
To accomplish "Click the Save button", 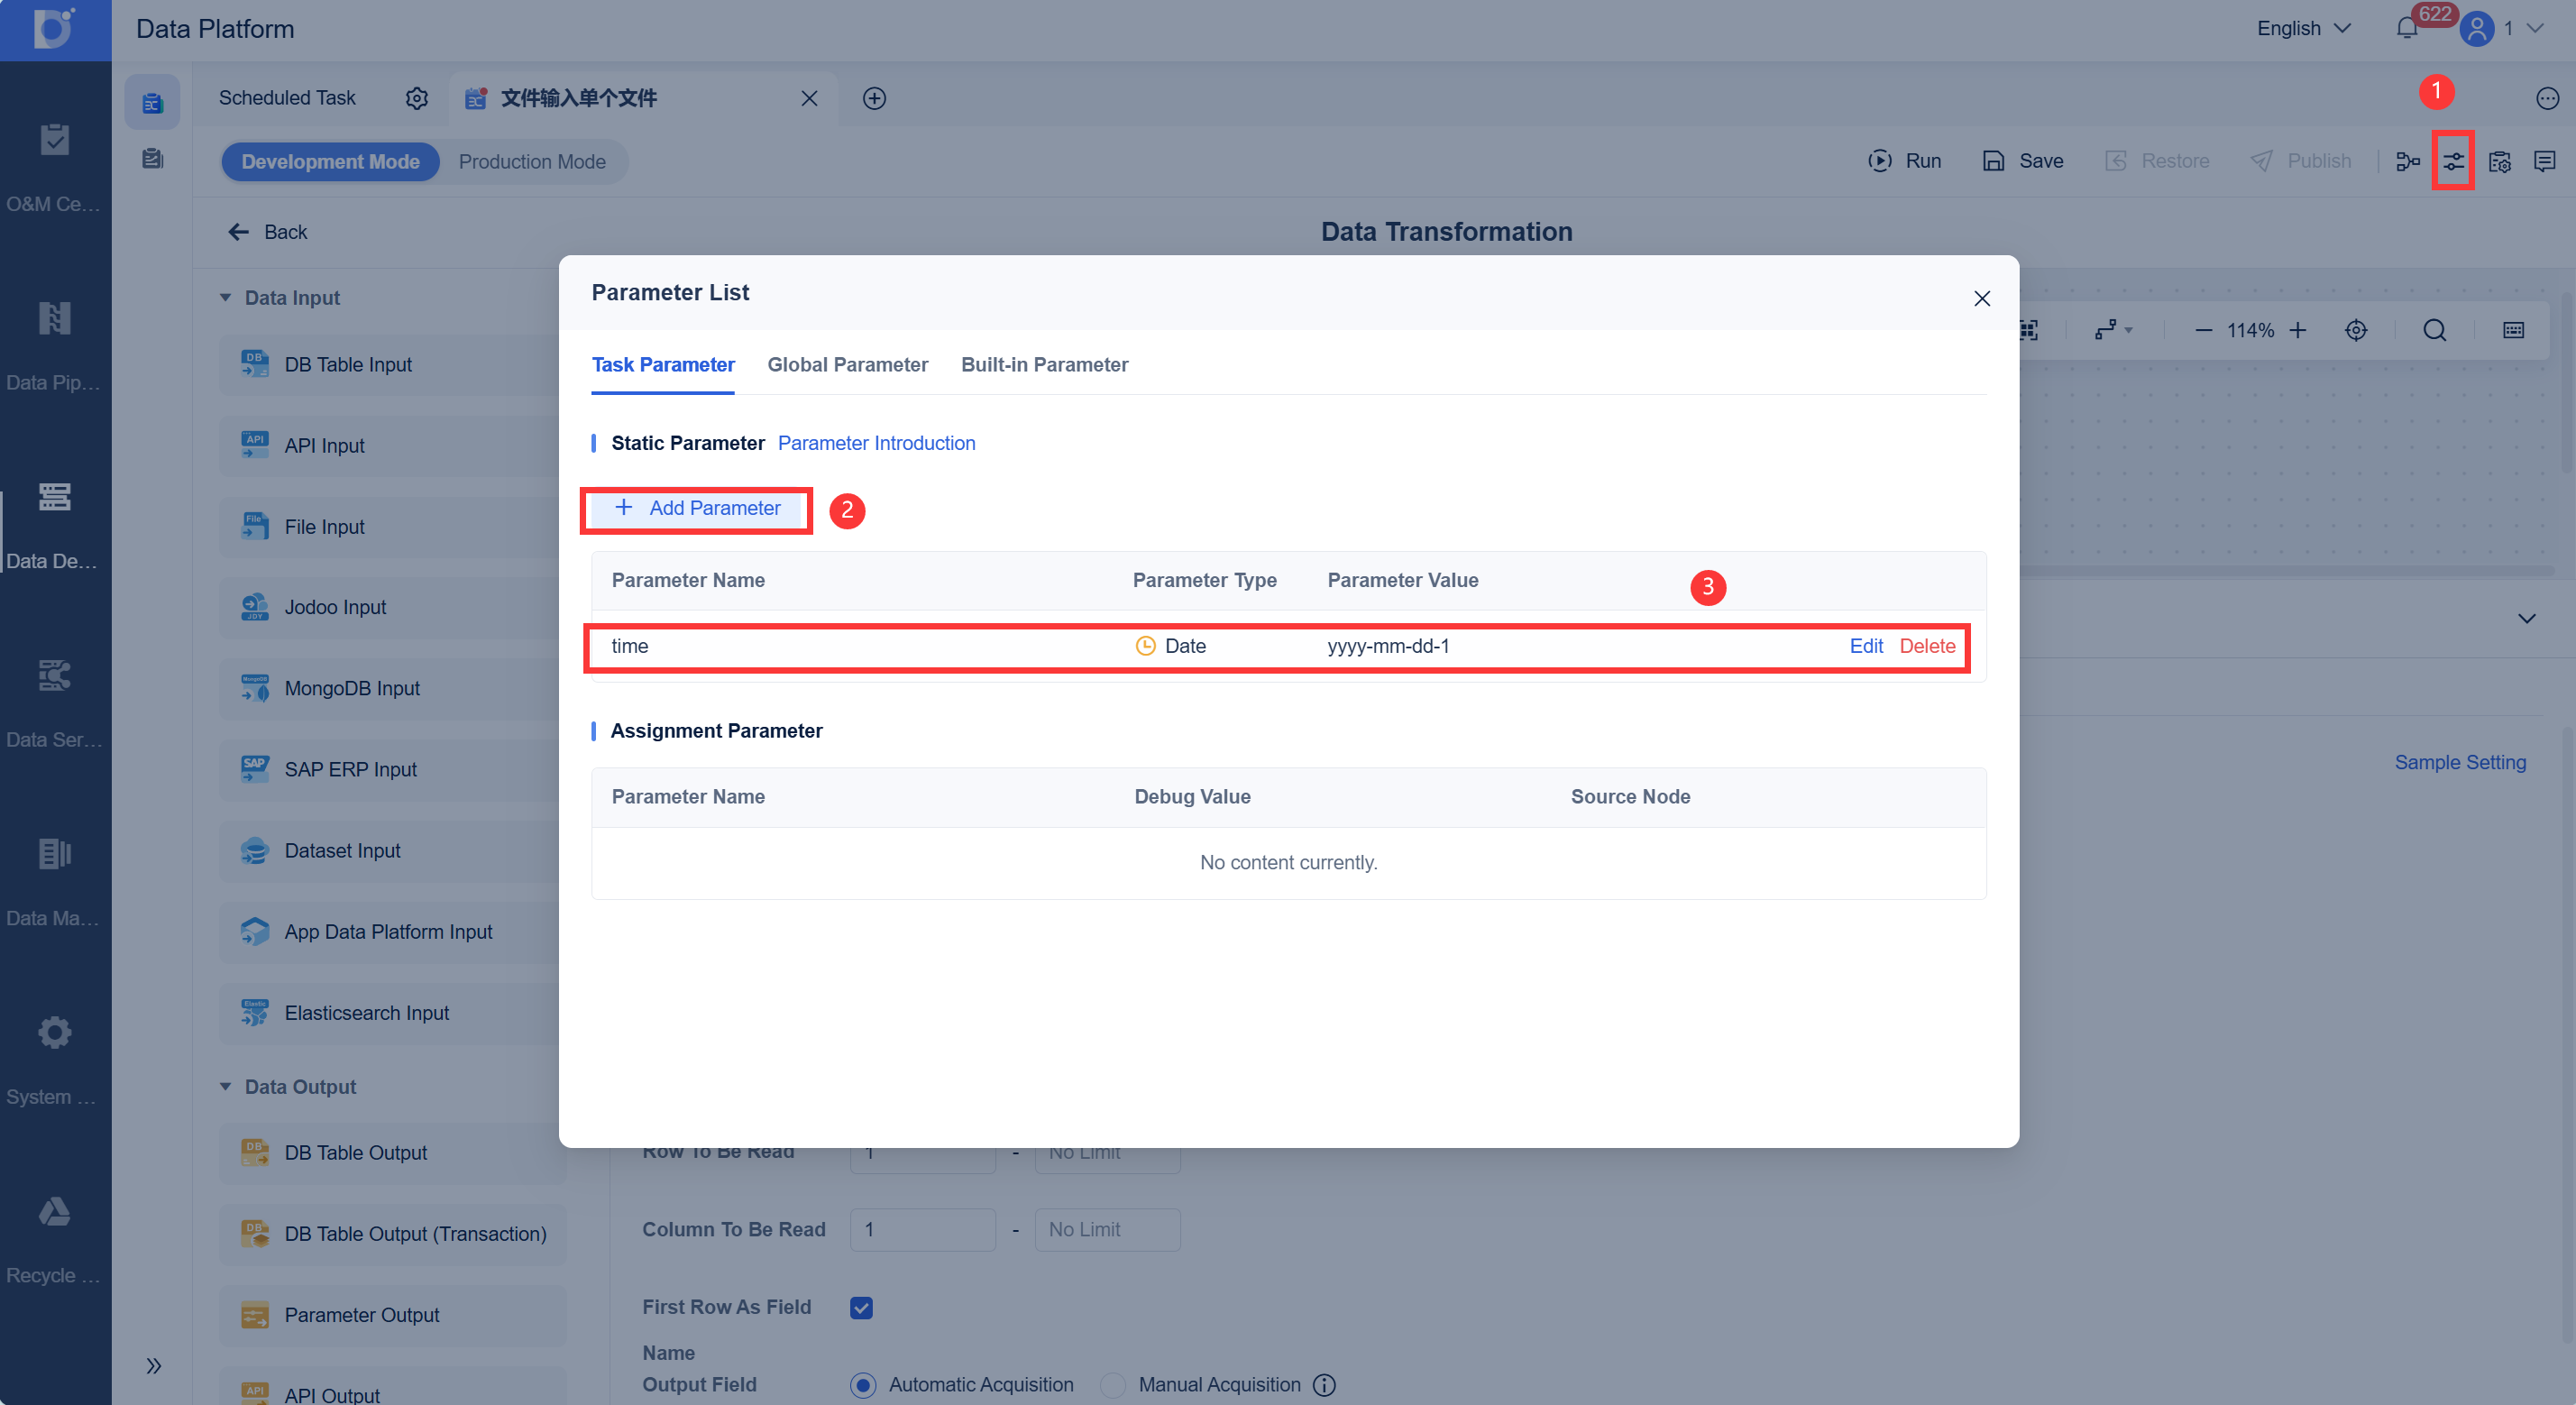I will (2022, 161).
